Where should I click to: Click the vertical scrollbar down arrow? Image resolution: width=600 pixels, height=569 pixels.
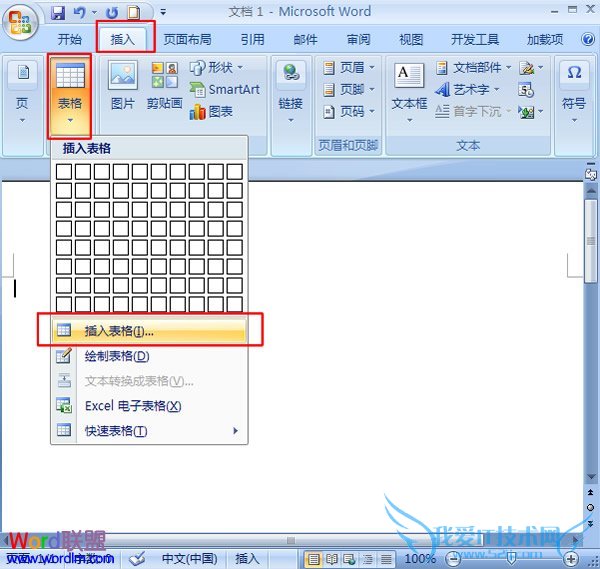[591, 477]
